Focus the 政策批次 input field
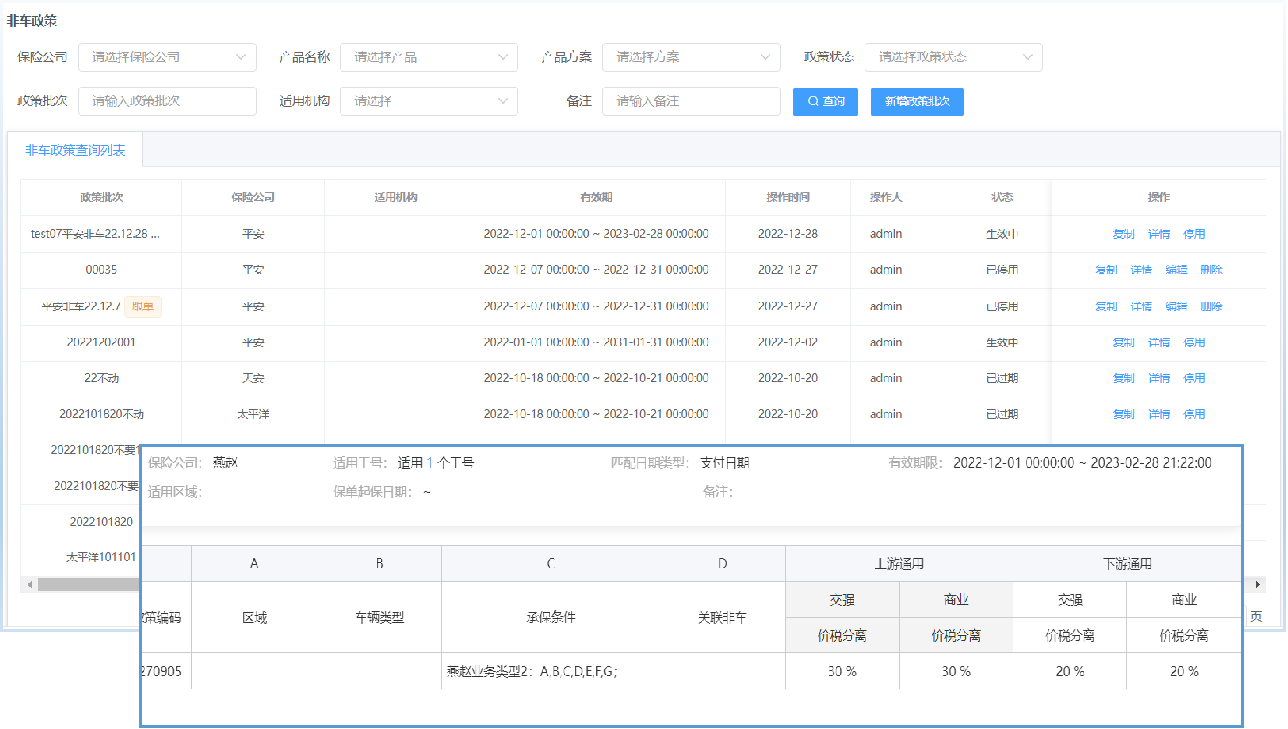Viewport: 1288px width, 729px height. [x=167, y=101]
